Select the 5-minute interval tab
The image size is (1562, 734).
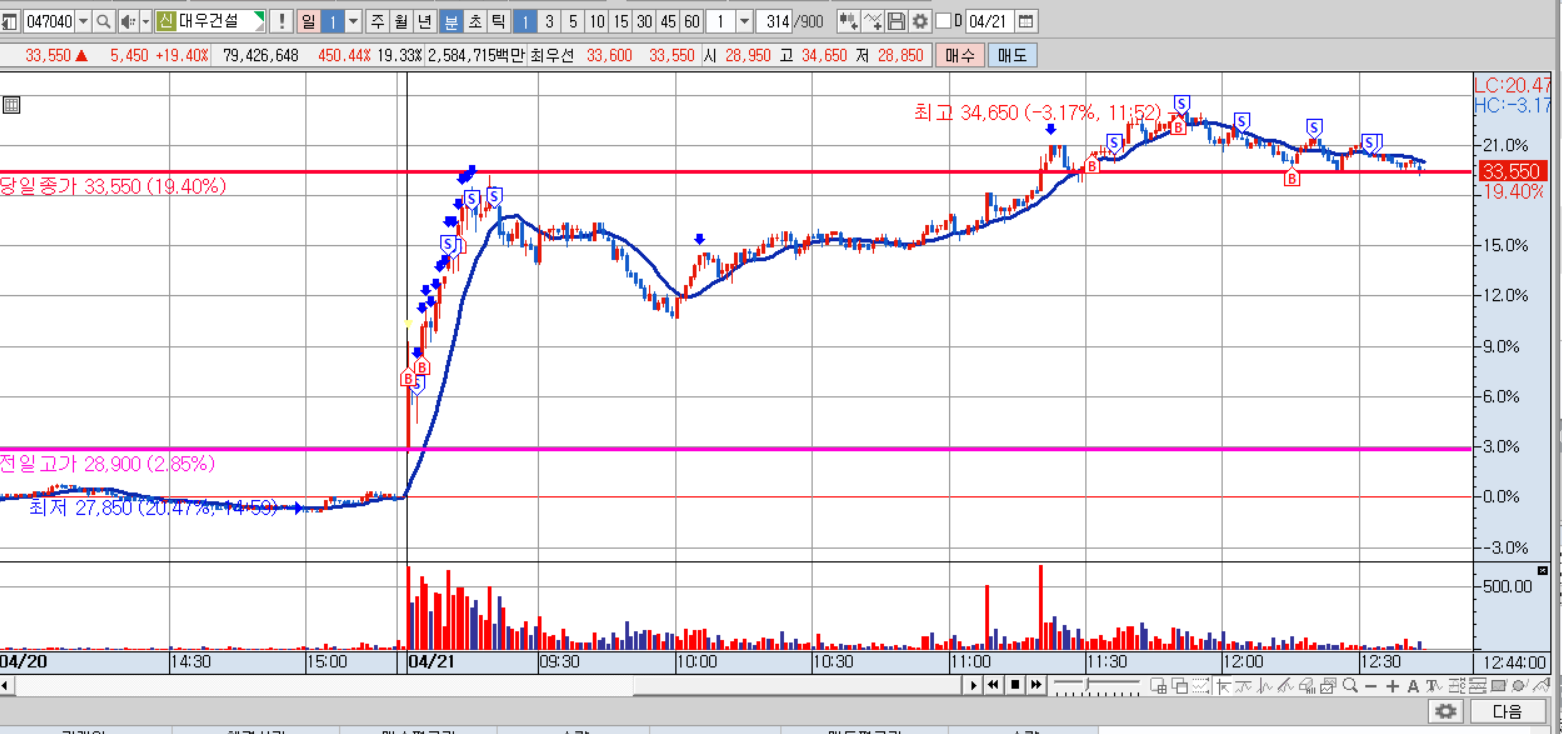coord(573,21)
